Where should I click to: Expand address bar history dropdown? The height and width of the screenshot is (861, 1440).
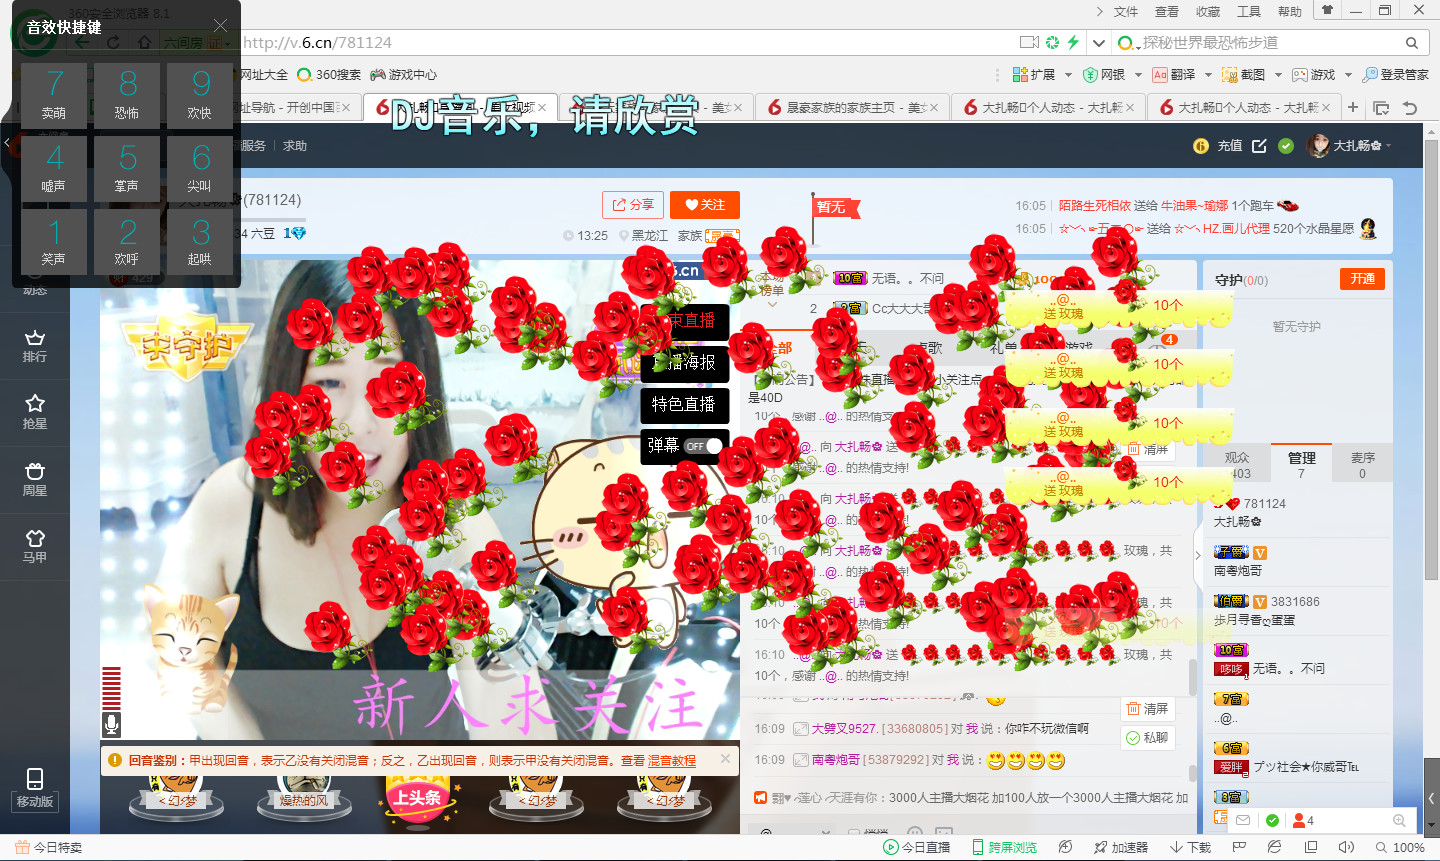pyautogui.click(x=1098, y=42)
